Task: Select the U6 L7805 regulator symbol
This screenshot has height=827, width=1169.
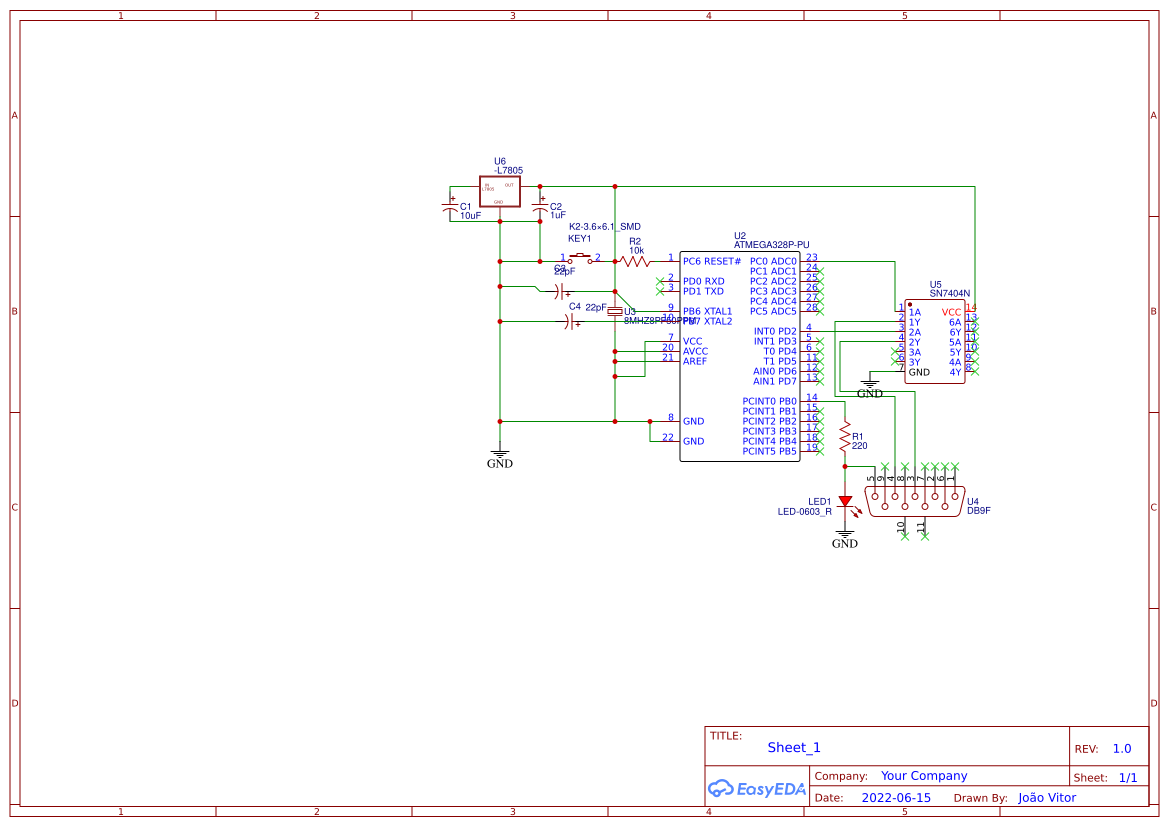Action: coord(499,193)
